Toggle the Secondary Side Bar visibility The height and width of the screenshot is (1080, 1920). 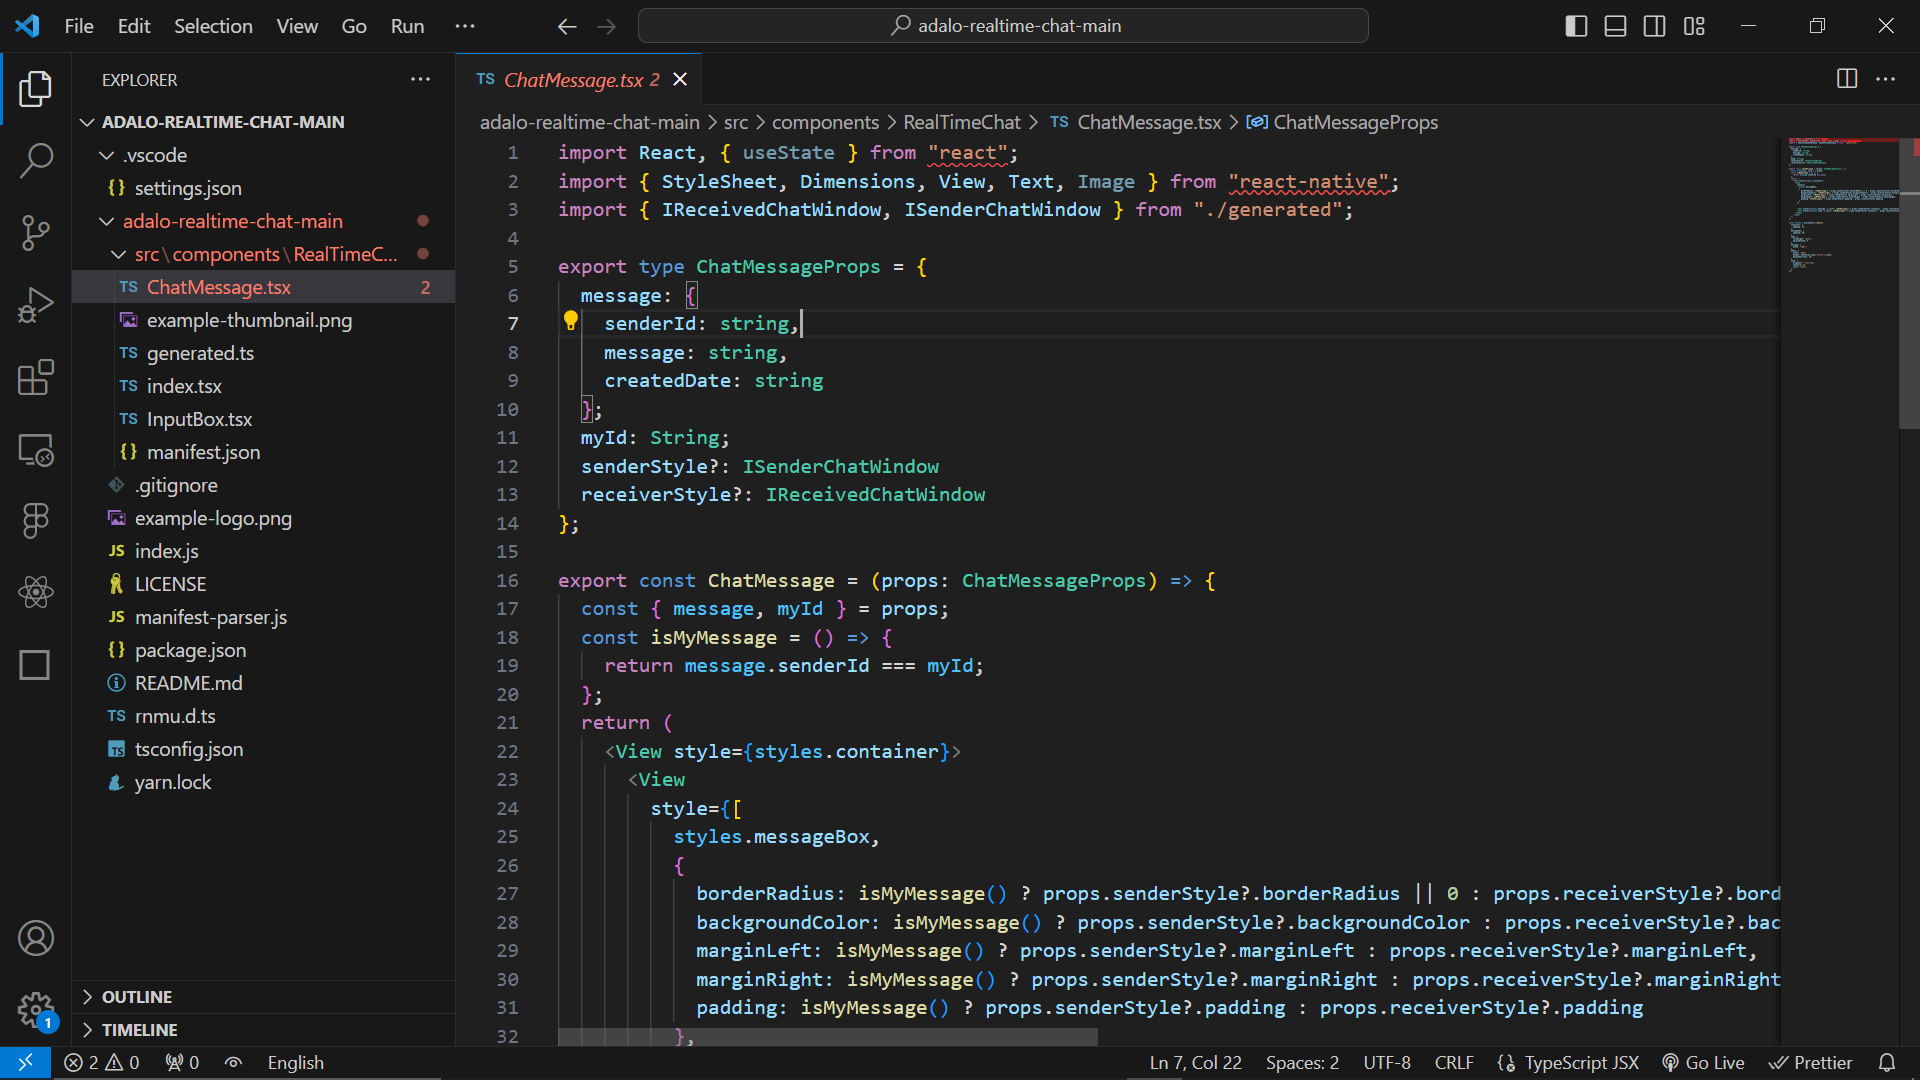coord(1654,26)
